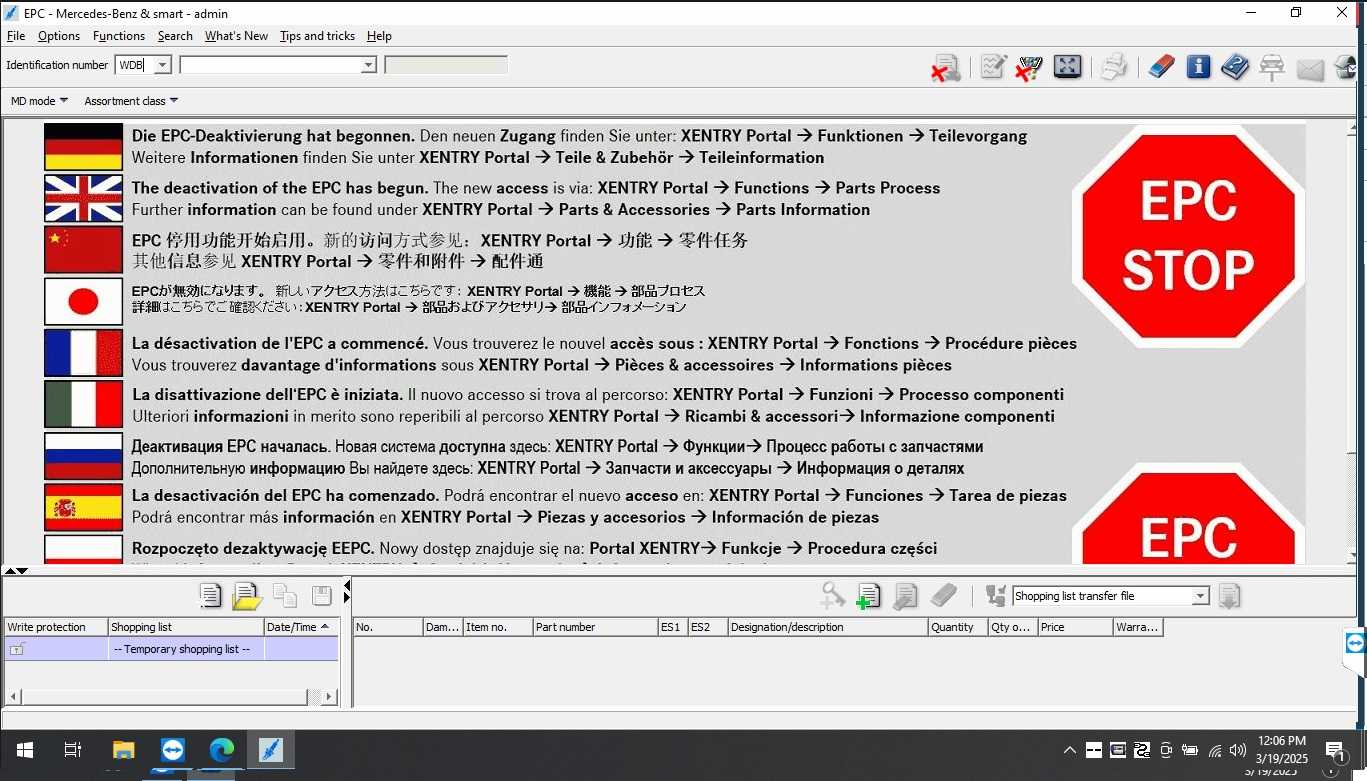Click the full-screen expand arrows icon

[x=1067, y=67]
